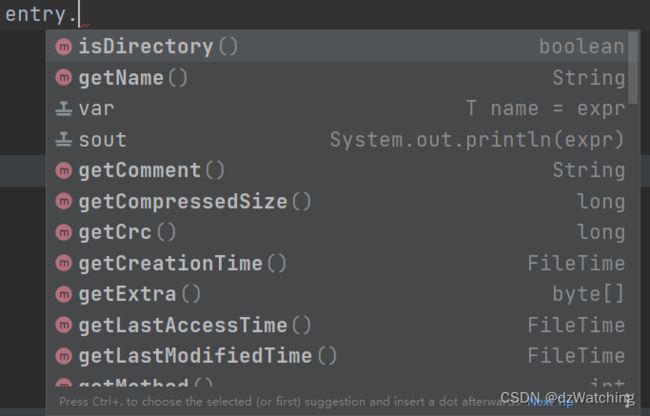The image size is (650, 416).
Task: Select the isDirectory() suggestion
Action: point(337,46)
